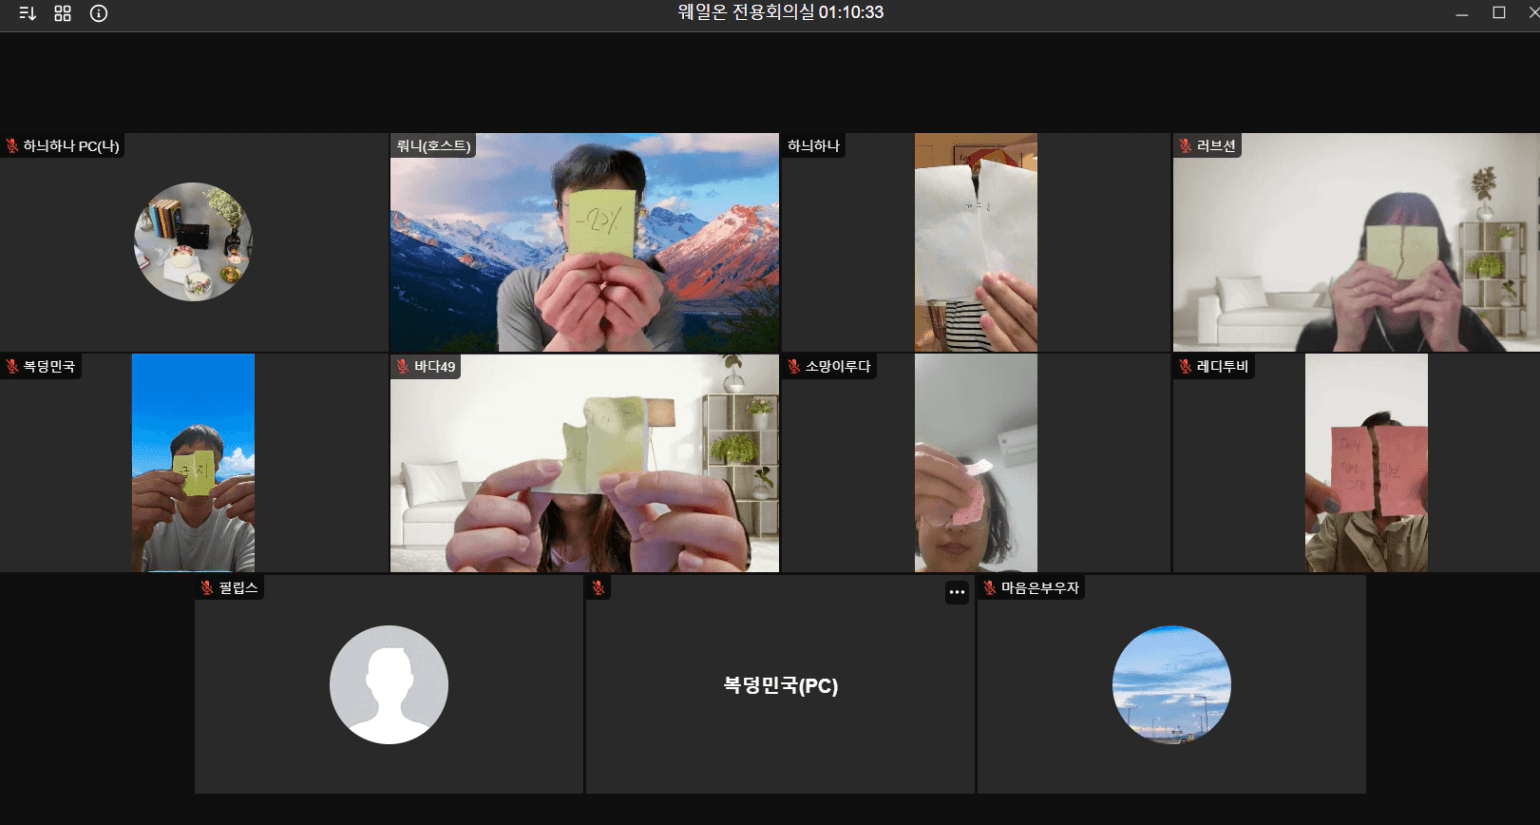1540x825 pixels.
Task: Select 필립스 default avatar picture
Action: (x=389, y=685)
